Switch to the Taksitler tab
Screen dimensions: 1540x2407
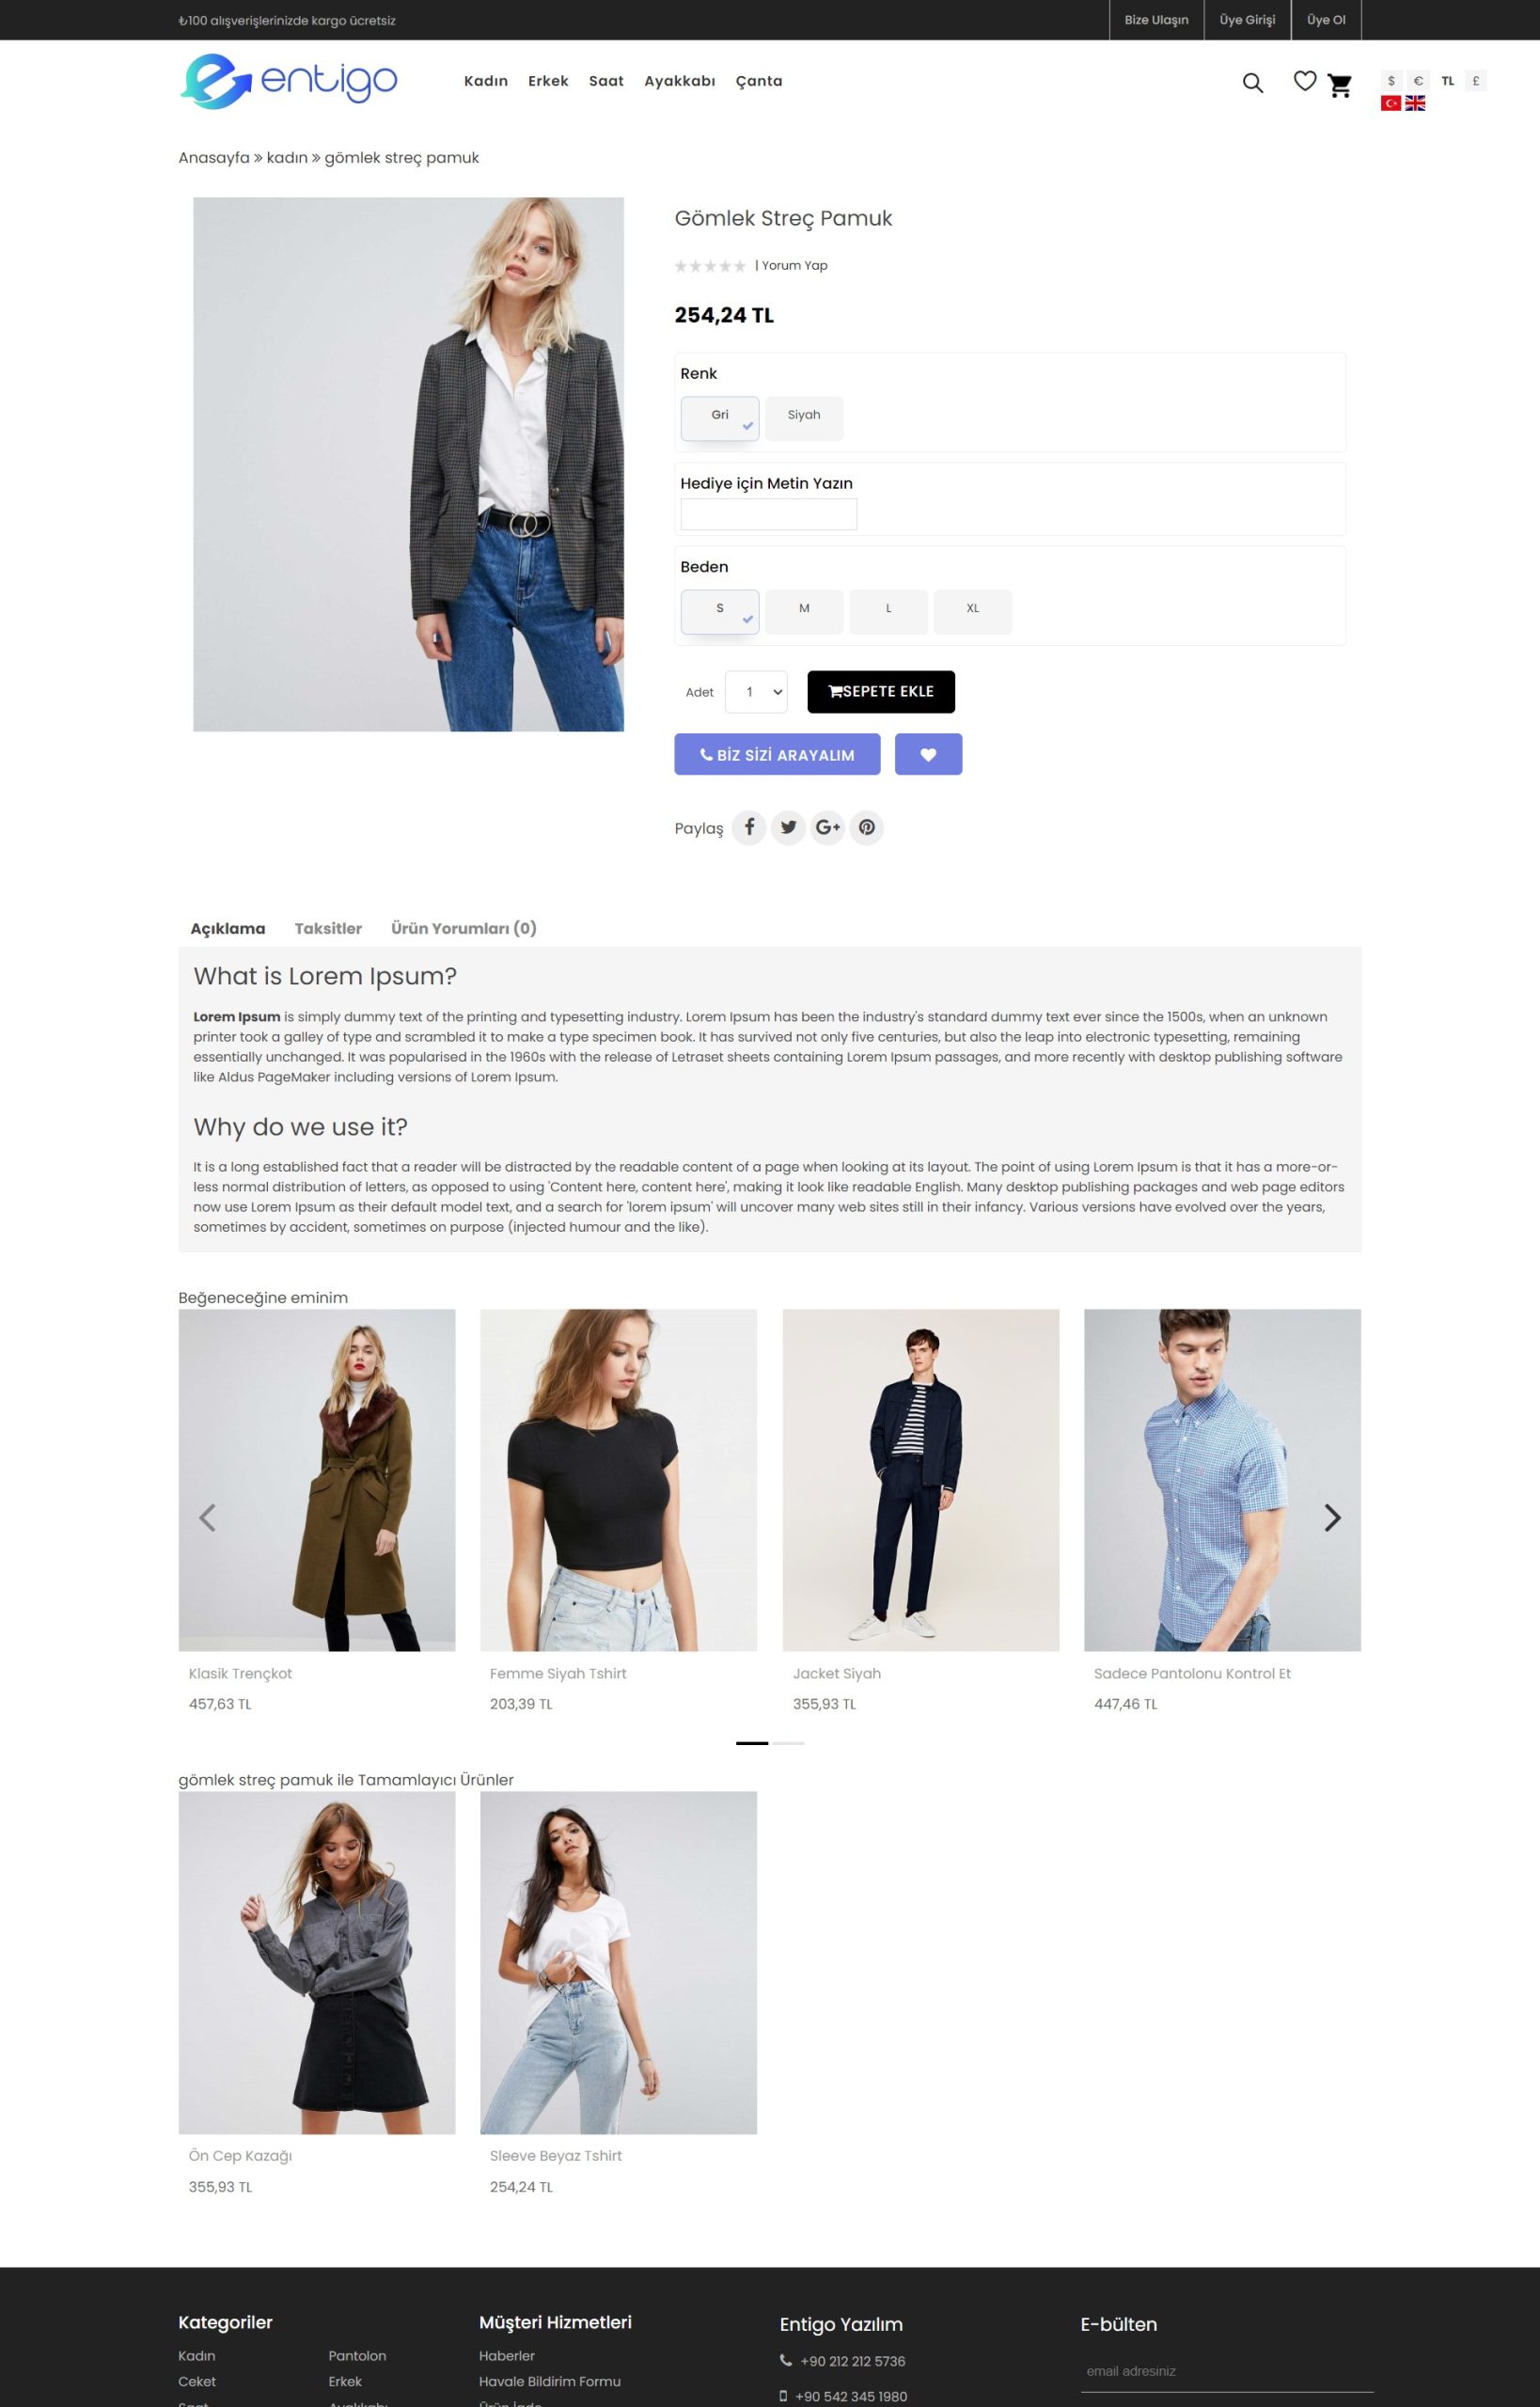[x=328, y=928]
